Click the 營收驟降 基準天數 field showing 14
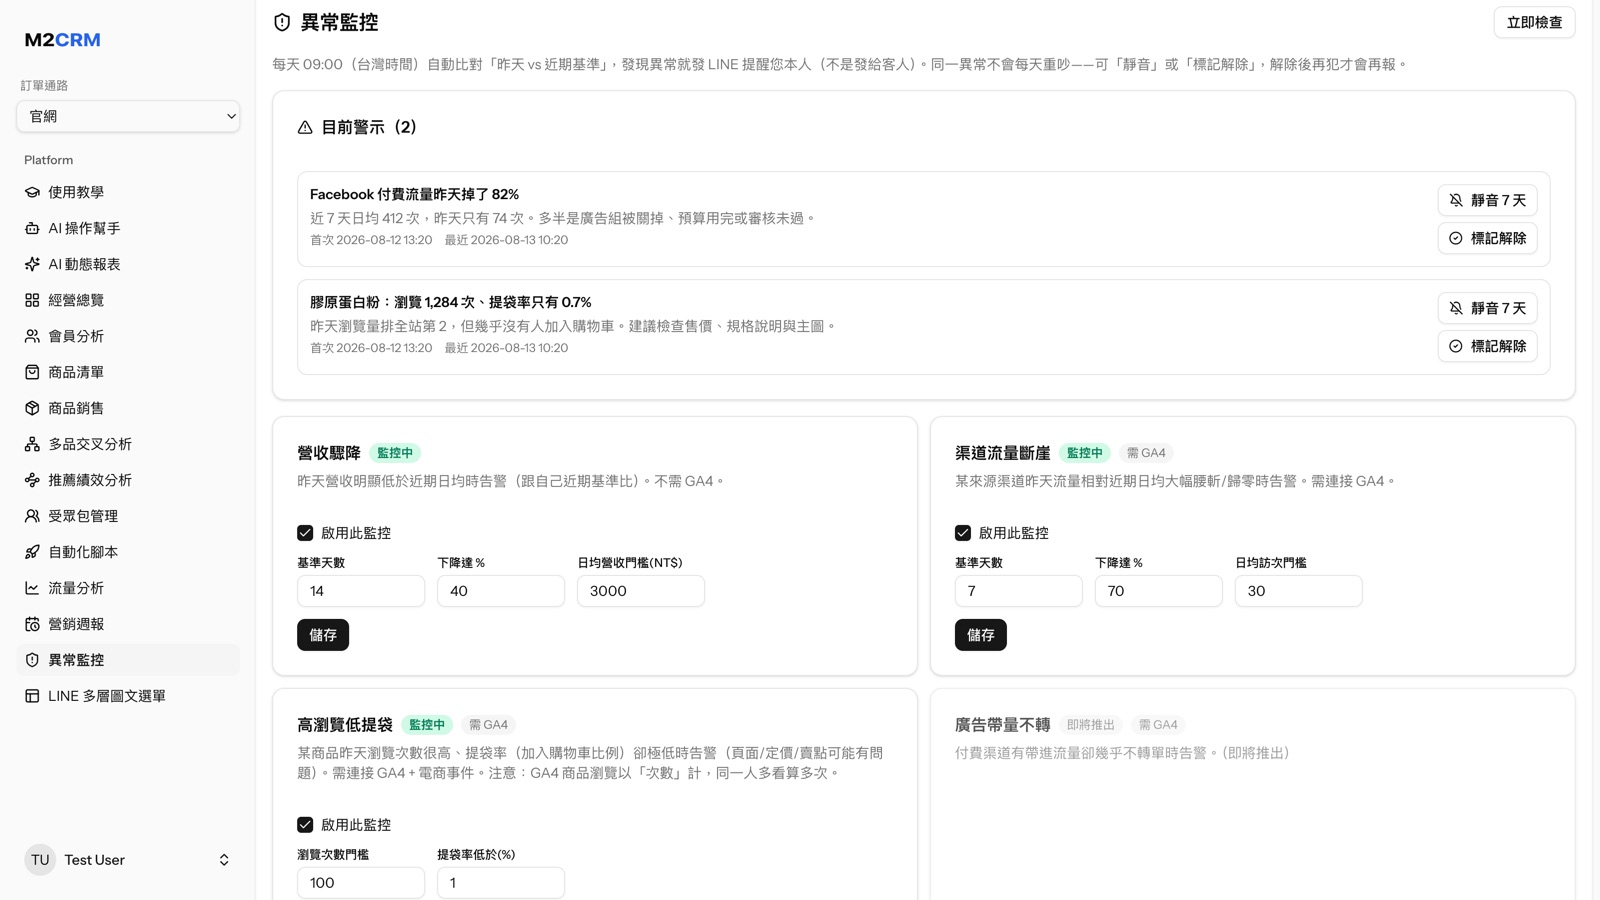The image size is (1600, 900). 361,591
